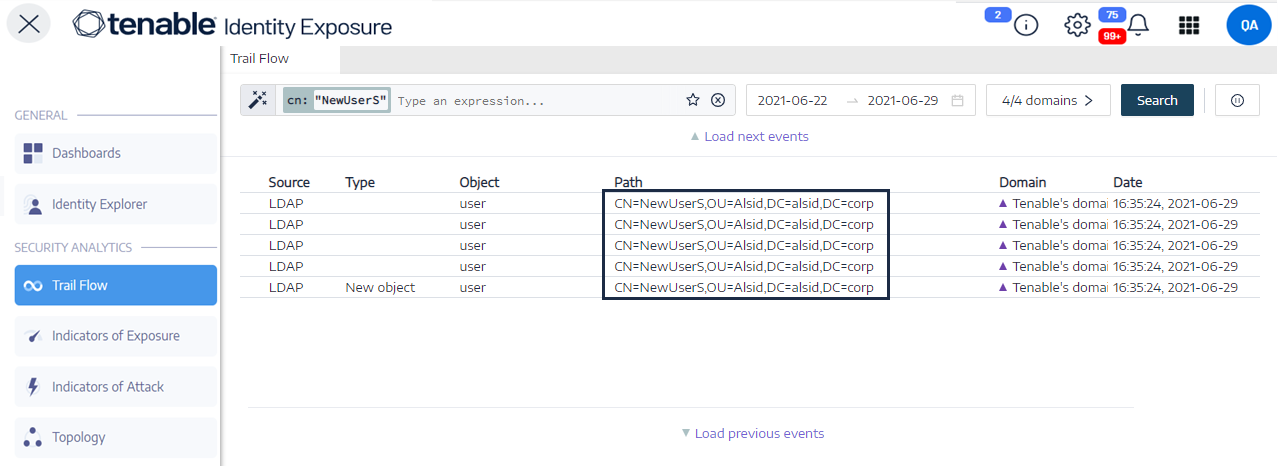Bookmark the query with the star icon
This screenshot has width=1280, height=466.
[x=692, y=100]
